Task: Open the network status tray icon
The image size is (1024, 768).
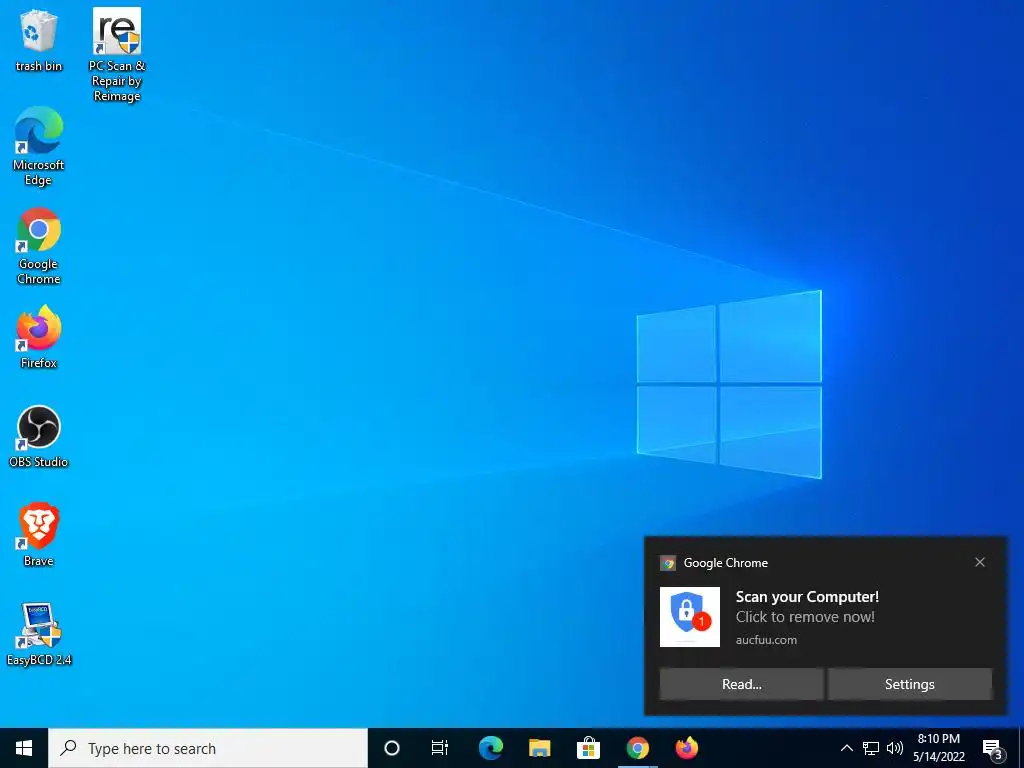Action: (871, 748)
